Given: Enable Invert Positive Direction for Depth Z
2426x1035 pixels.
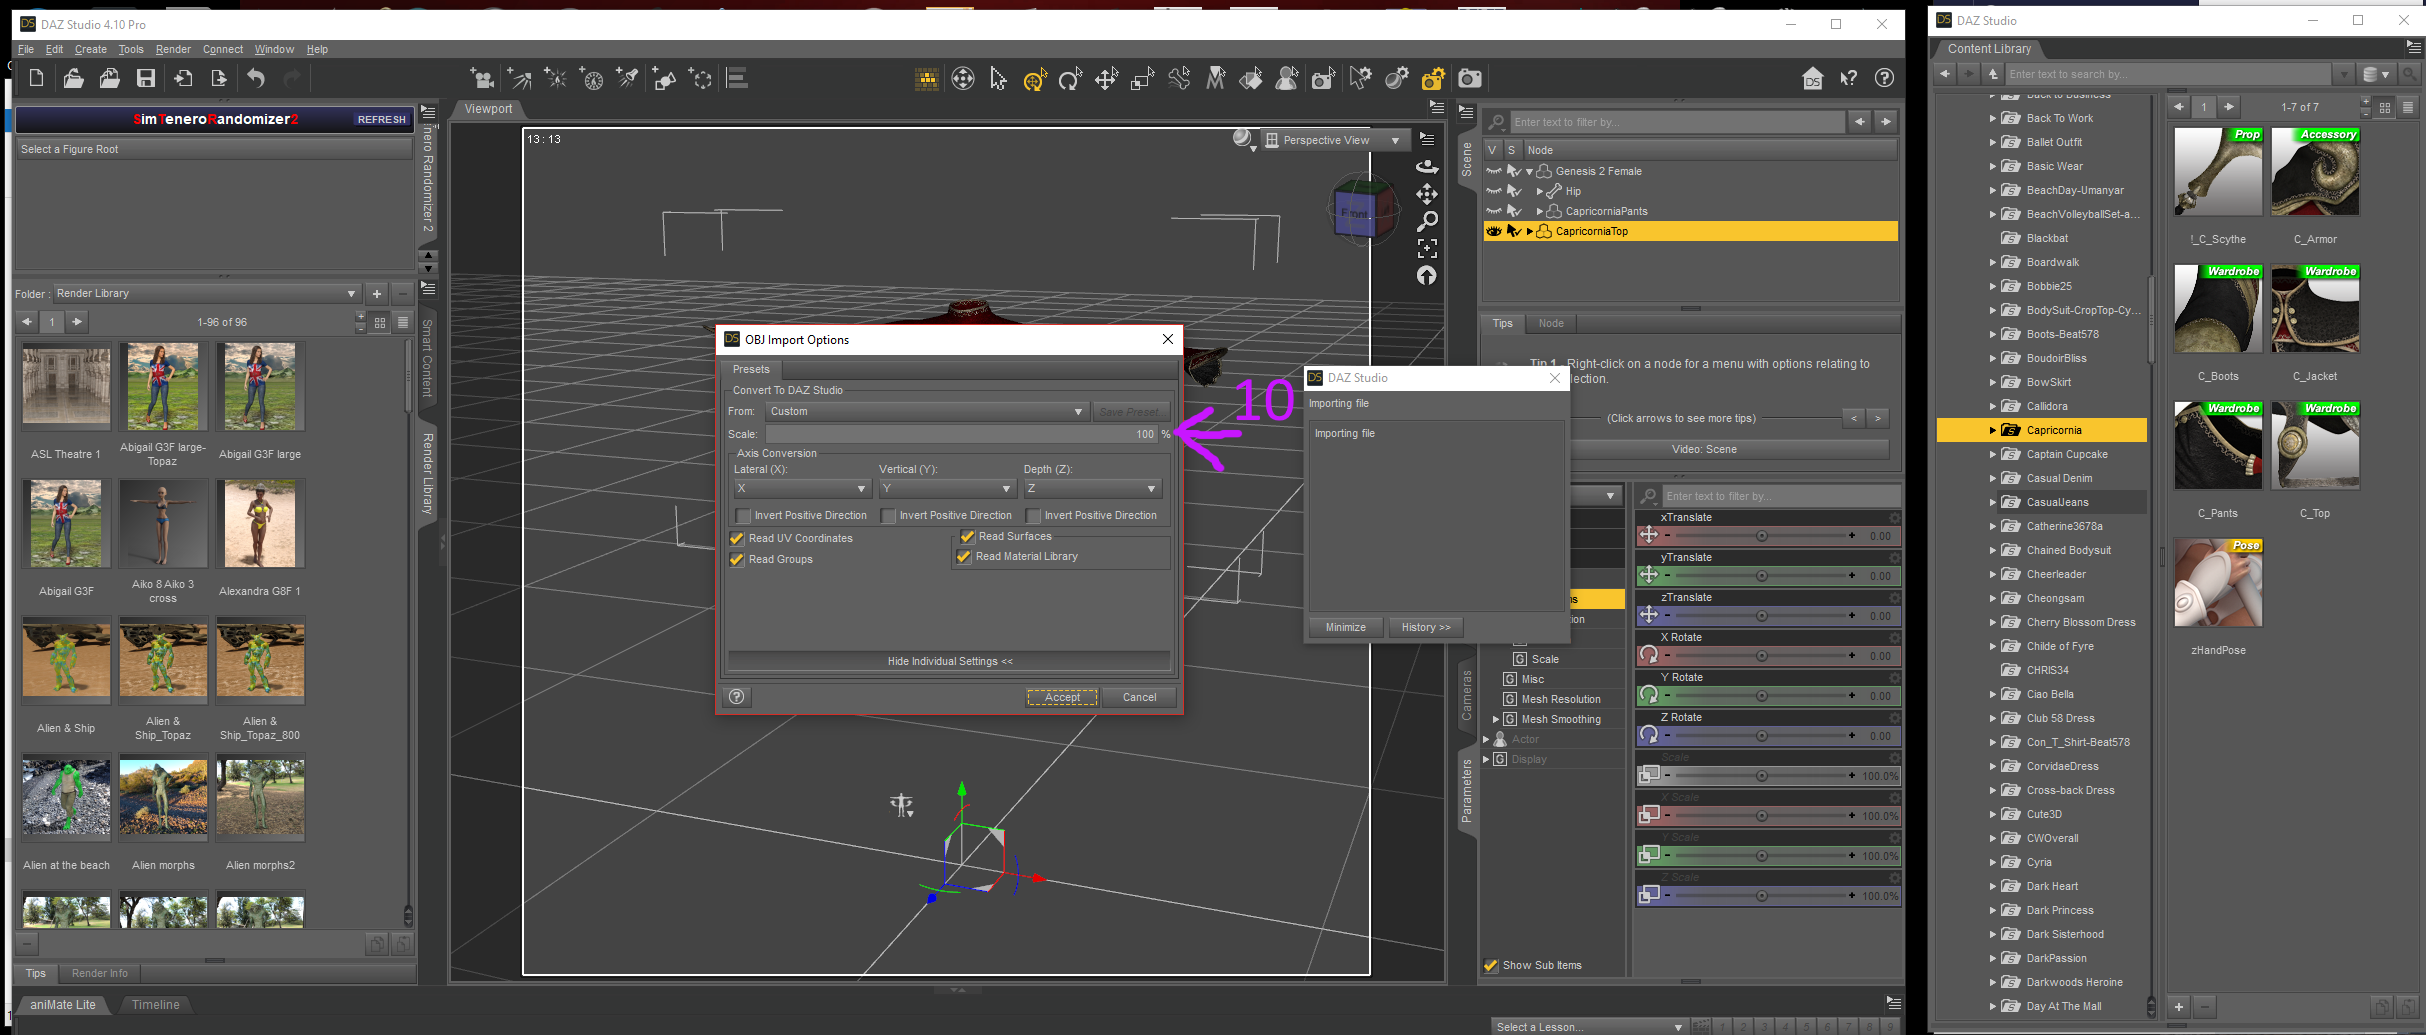Looking at the screenshot, I should pyautogui.click(x=1033, y=516).
